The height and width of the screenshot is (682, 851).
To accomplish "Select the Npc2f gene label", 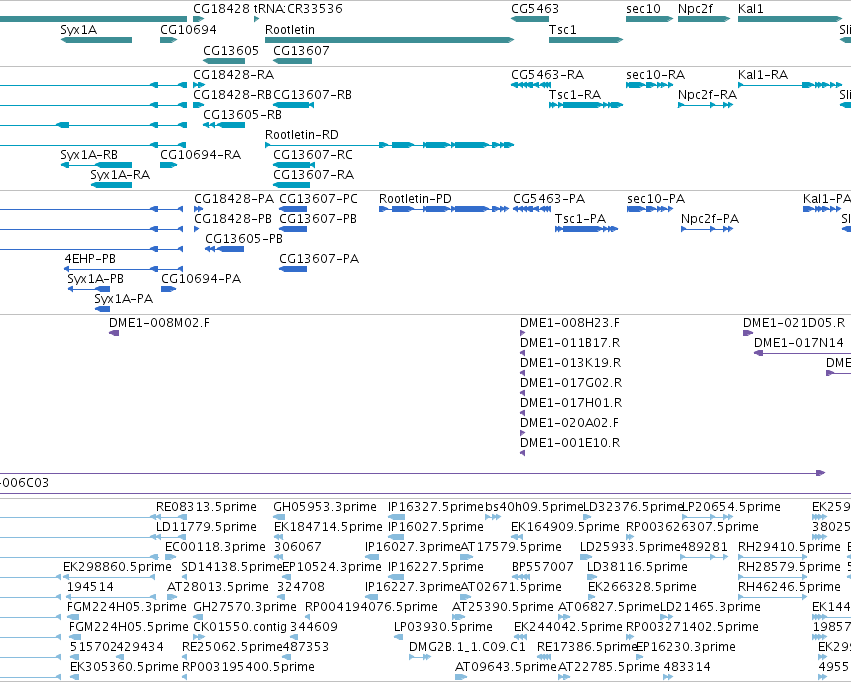I will click(695, 9).
